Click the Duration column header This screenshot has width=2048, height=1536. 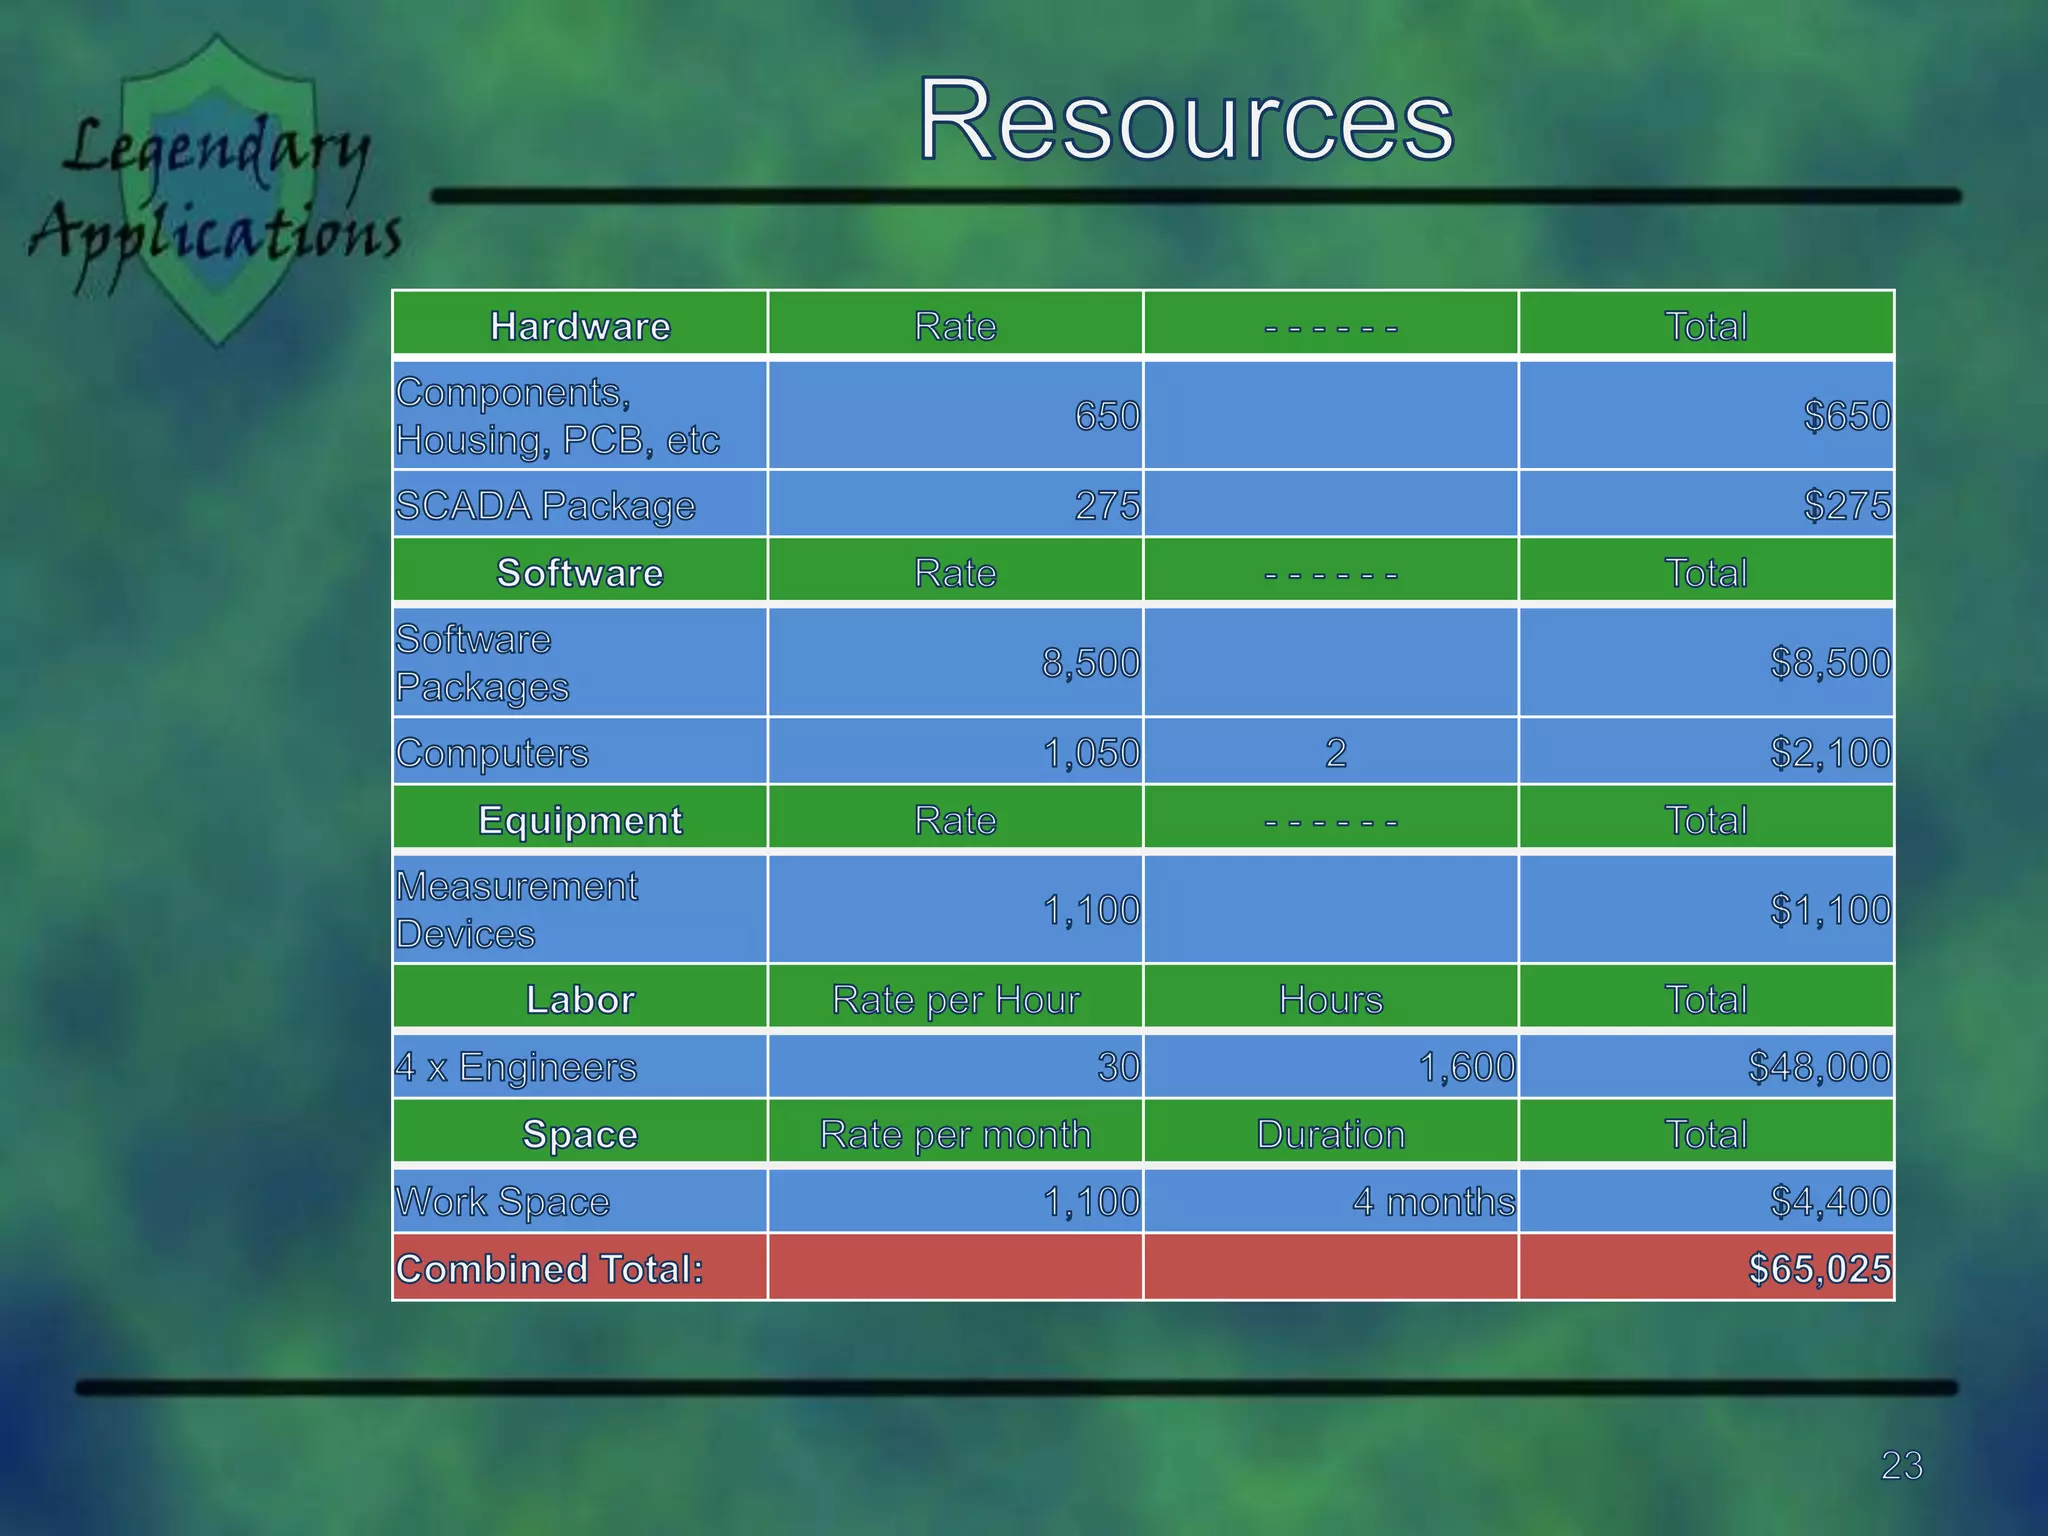pos(1330,1134)
